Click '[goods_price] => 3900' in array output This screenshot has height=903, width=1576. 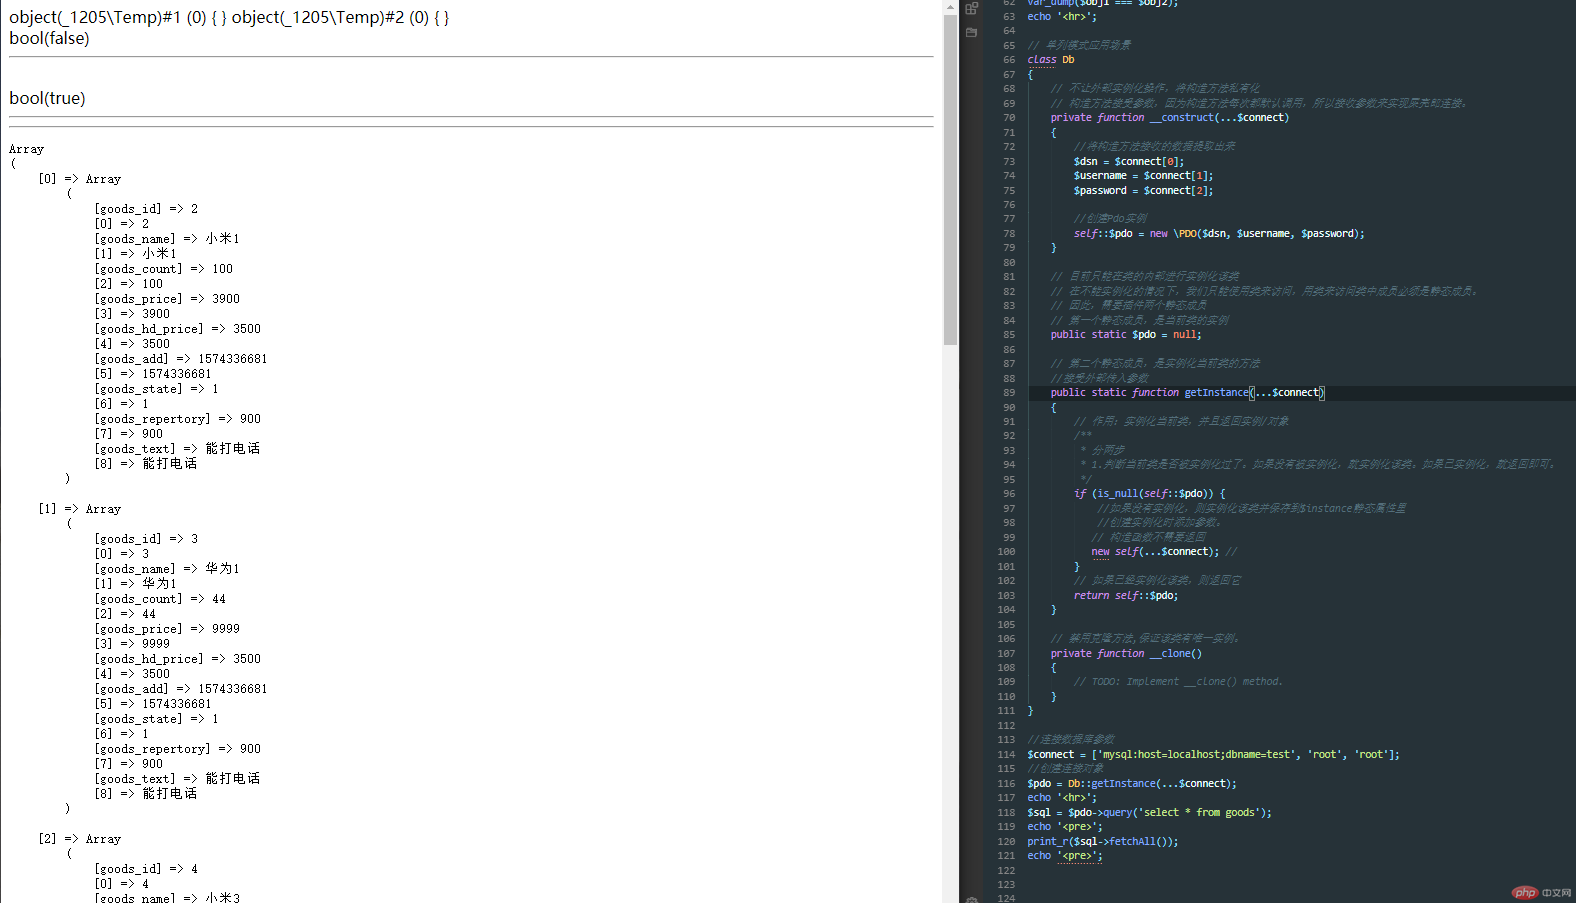click(167, 299)
